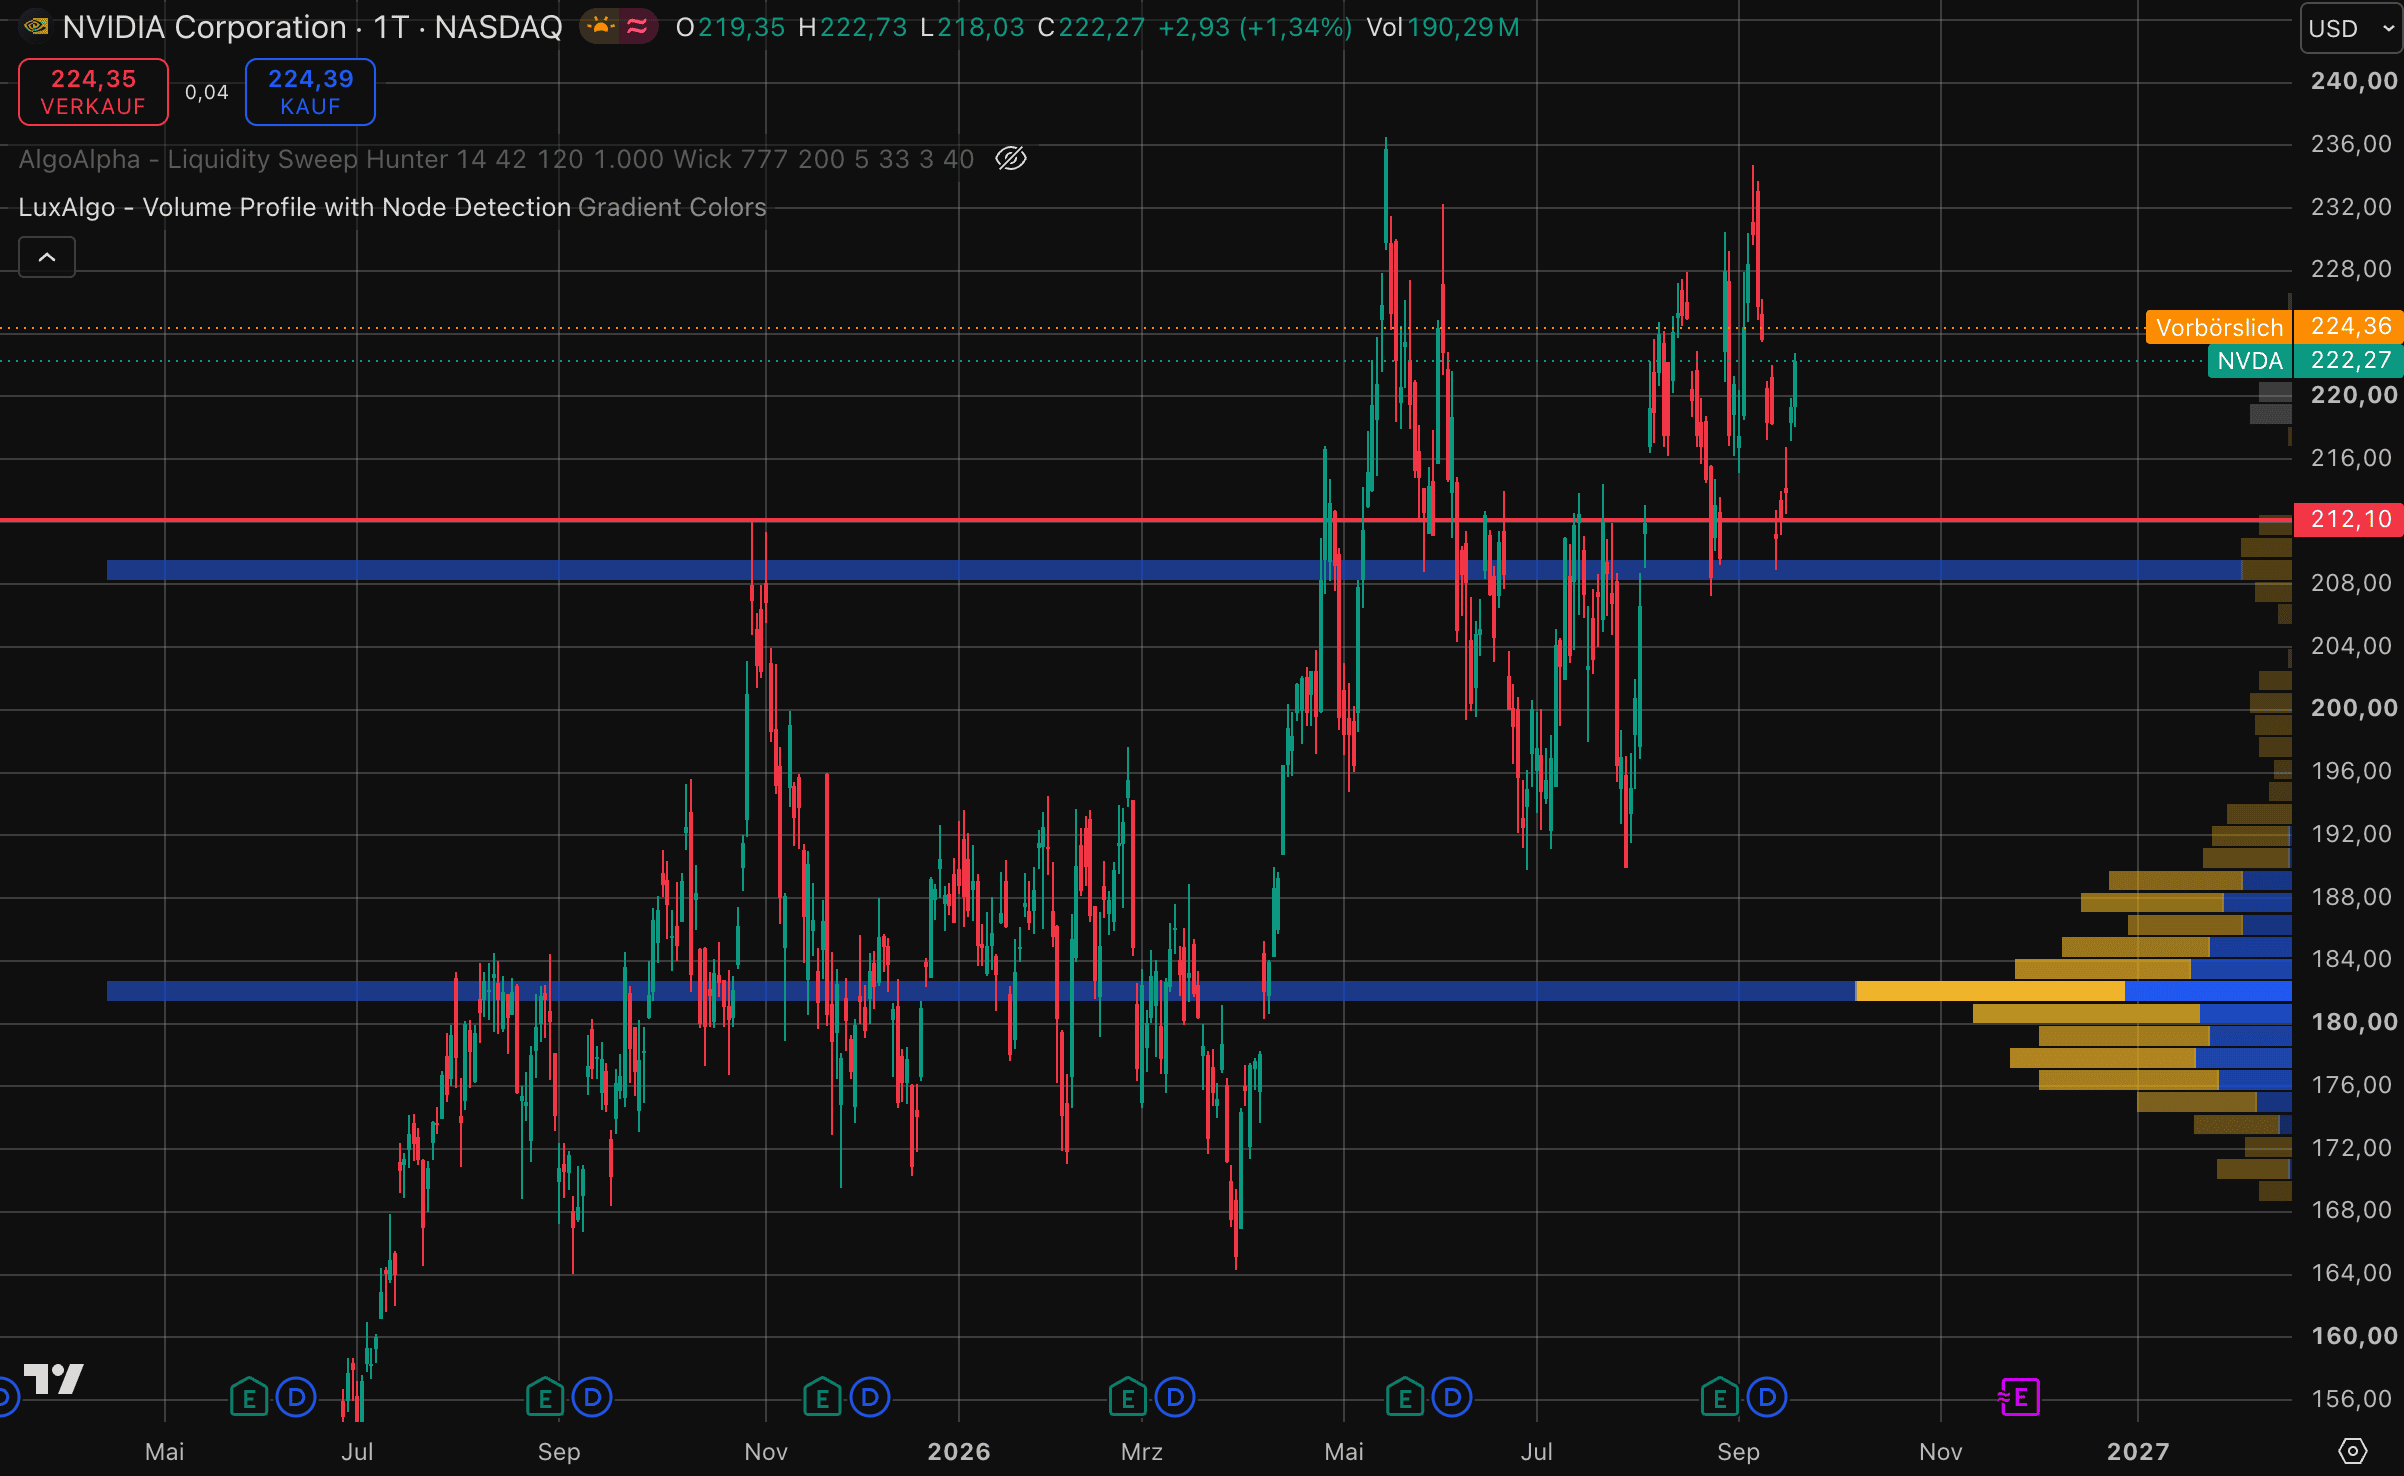Select the lower blue zone near 182

pyautogui.click(x=980, y=991)
